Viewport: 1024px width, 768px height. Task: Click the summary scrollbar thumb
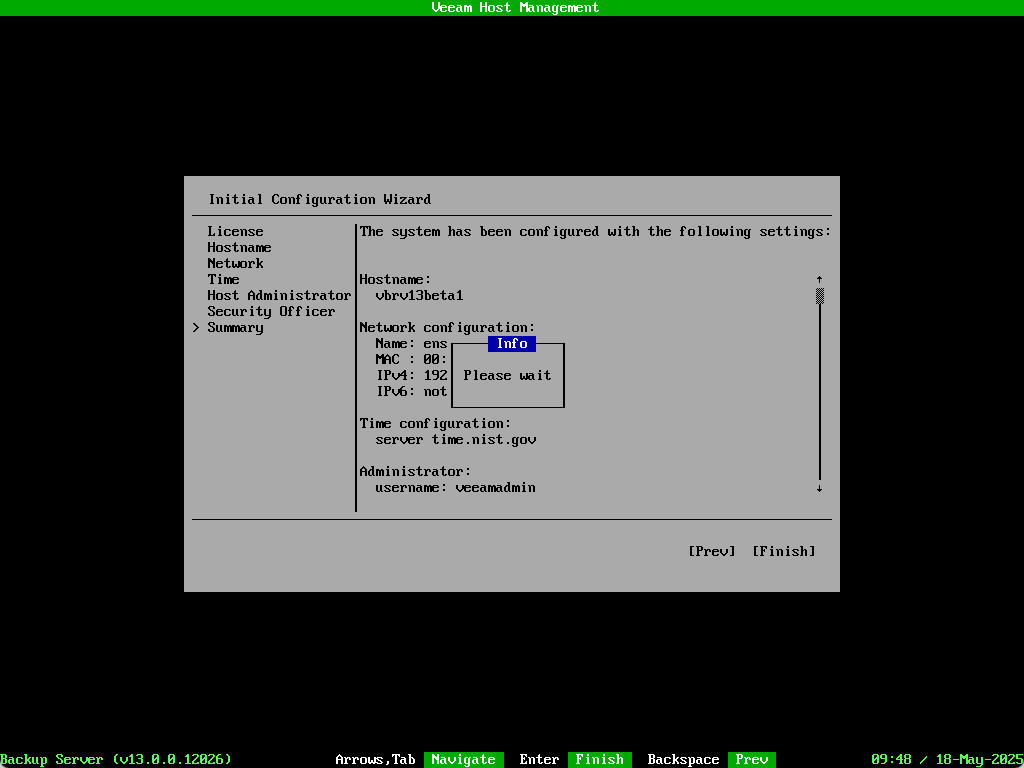coord(819,295)
